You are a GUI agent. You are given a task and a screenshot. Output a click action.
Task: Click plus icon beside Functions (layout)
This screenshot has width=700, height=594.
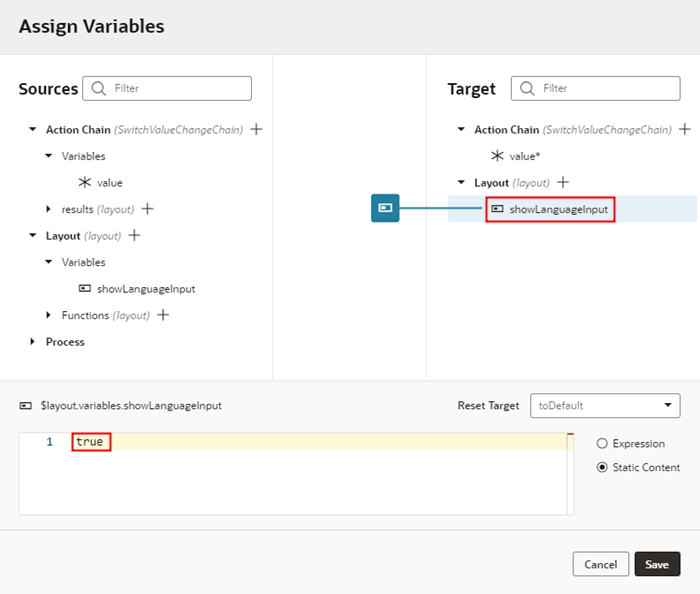(x=163, y=315)
